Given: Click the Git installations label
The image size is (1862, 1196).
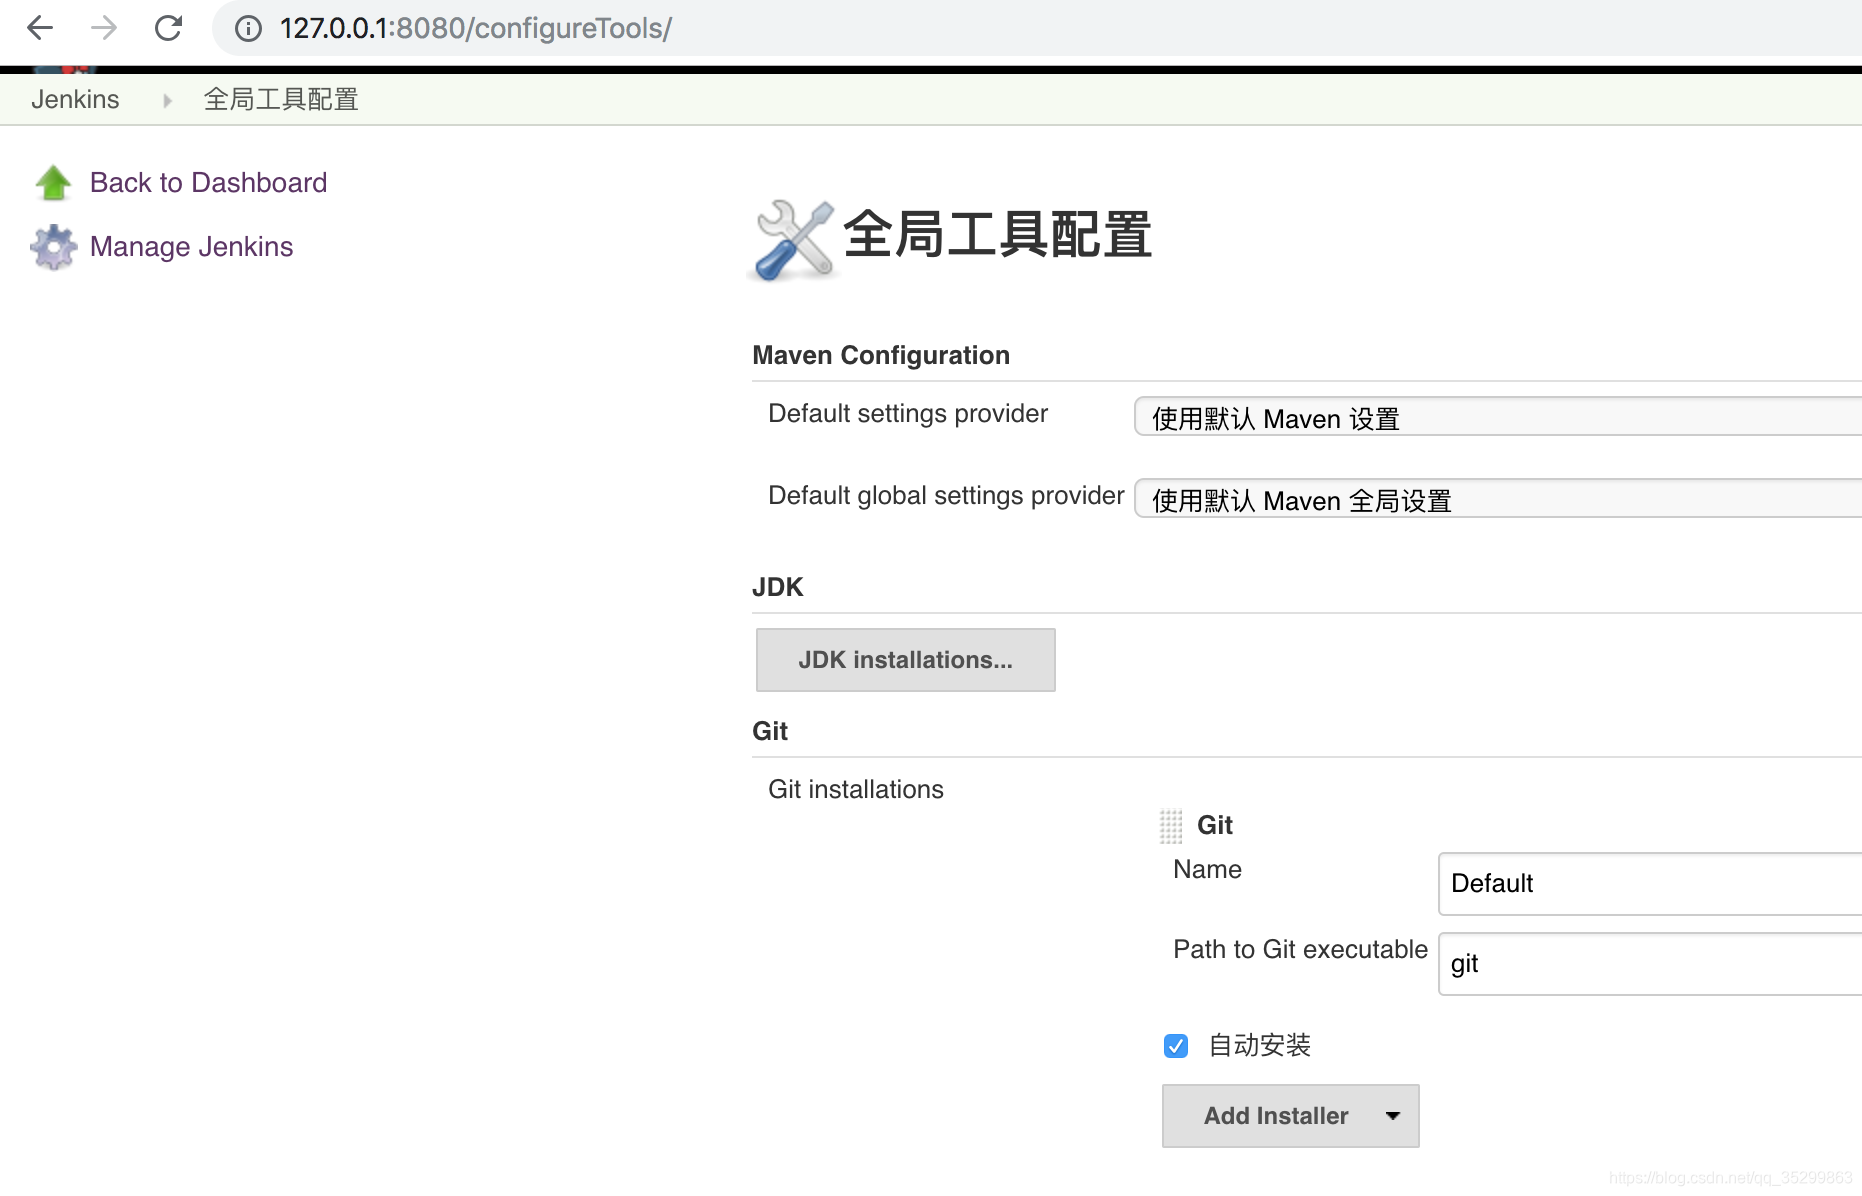Looking at the screenshot, I should pos(856,789).
